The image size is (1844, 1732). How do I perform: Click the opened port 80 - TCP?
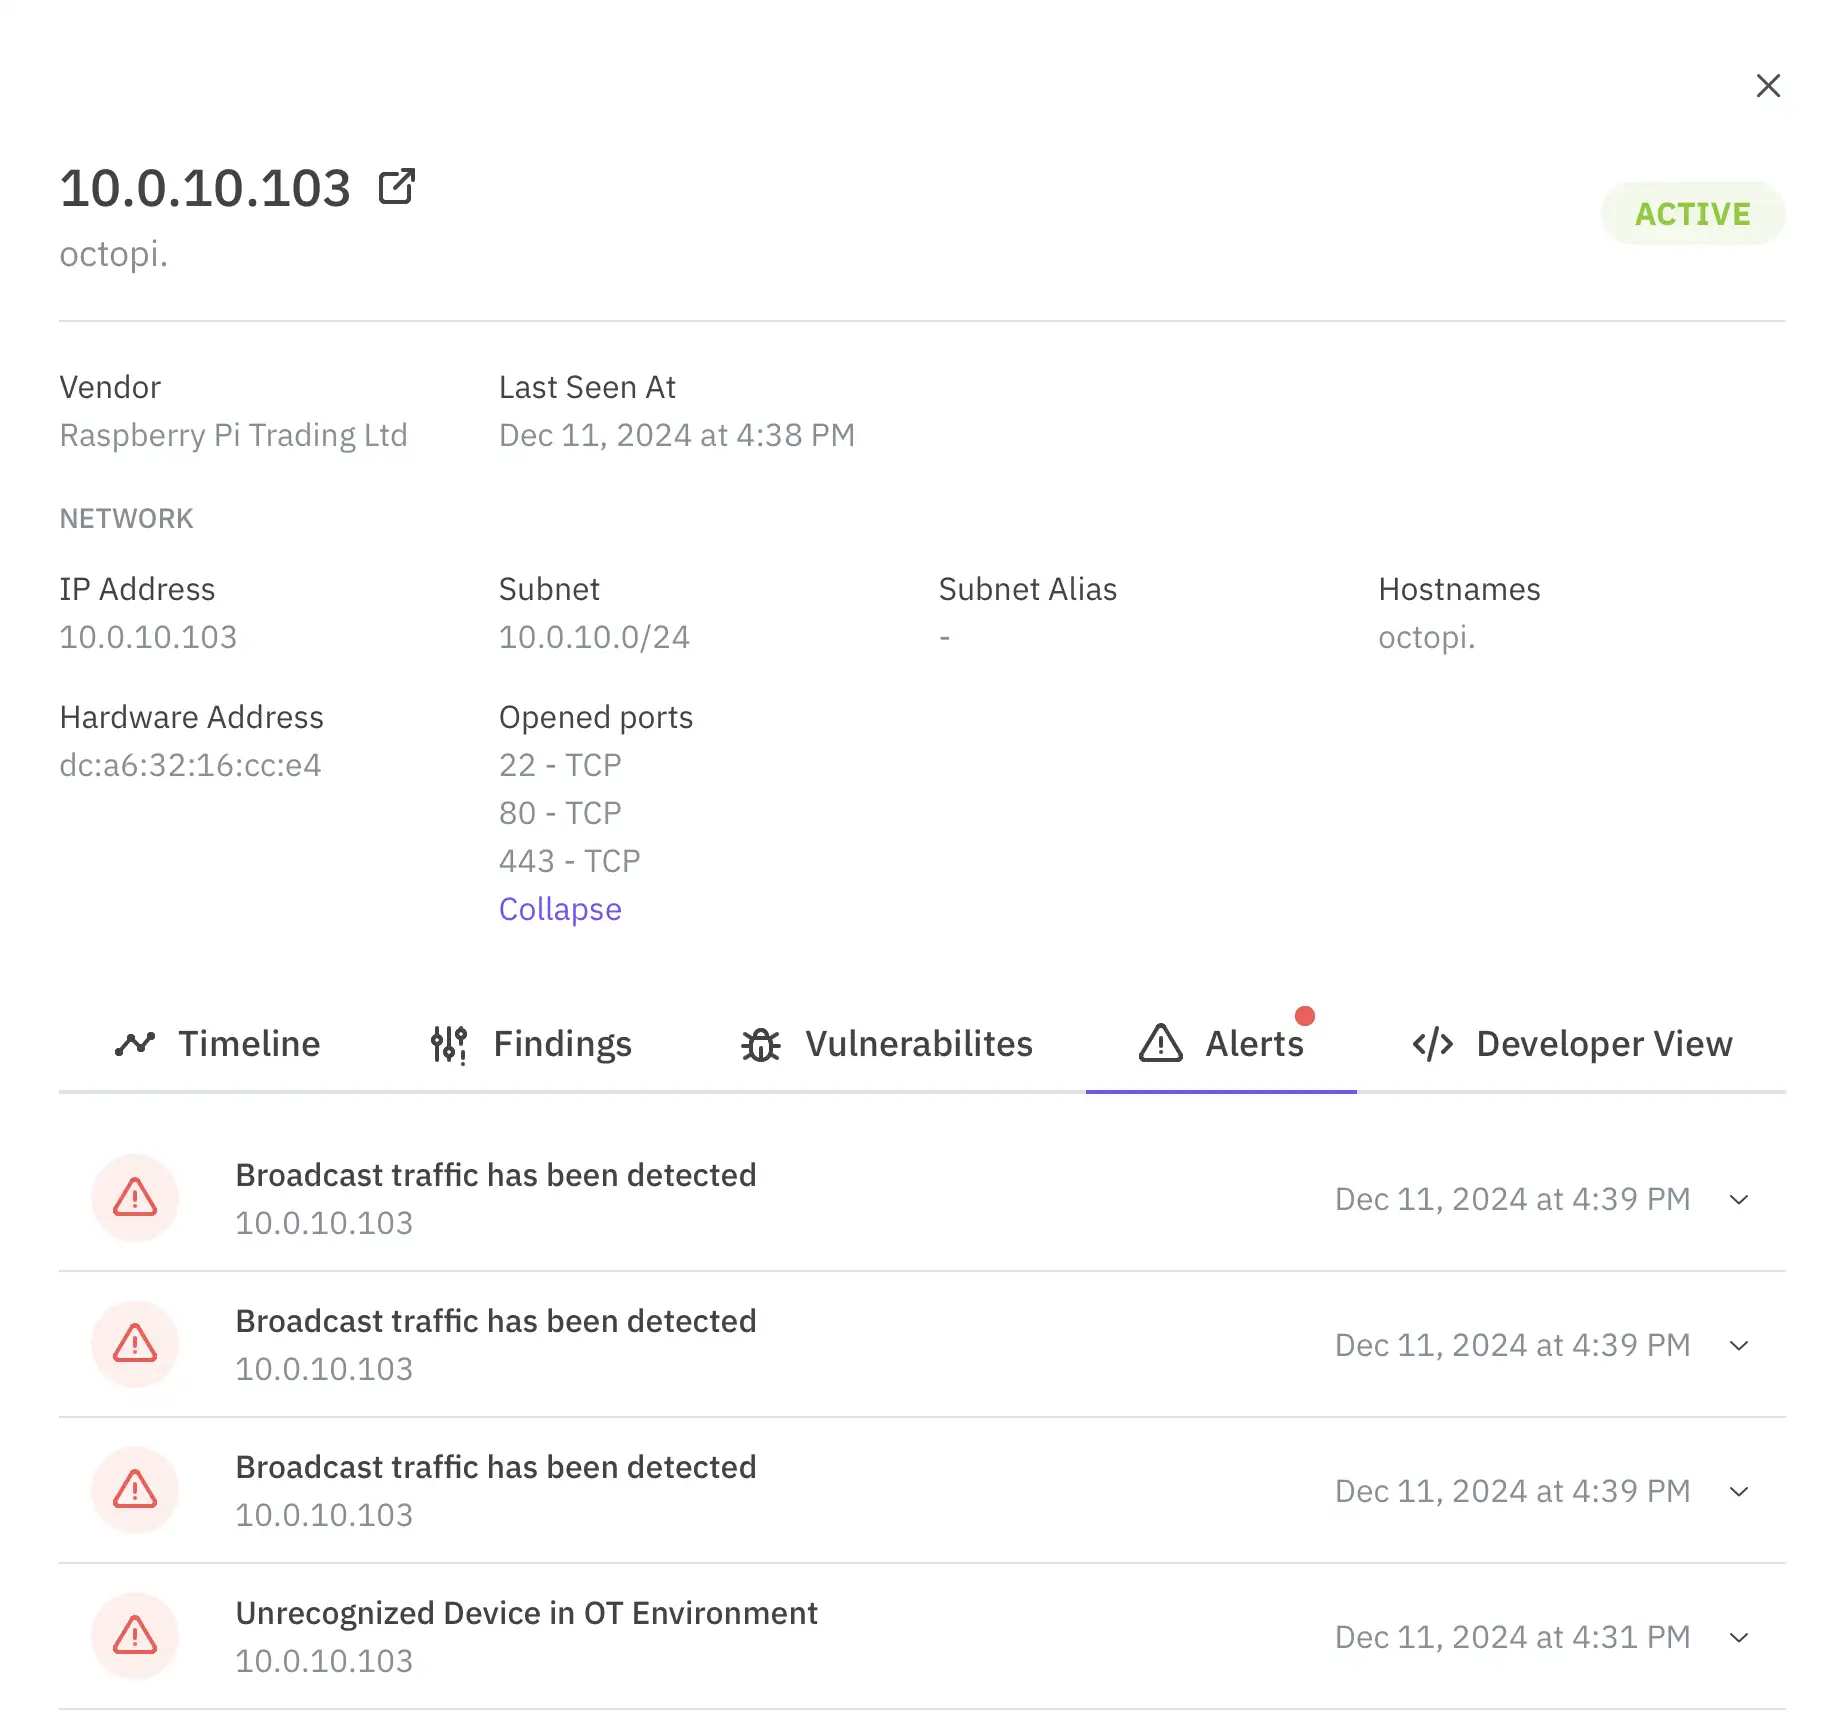tap(560, 813)
